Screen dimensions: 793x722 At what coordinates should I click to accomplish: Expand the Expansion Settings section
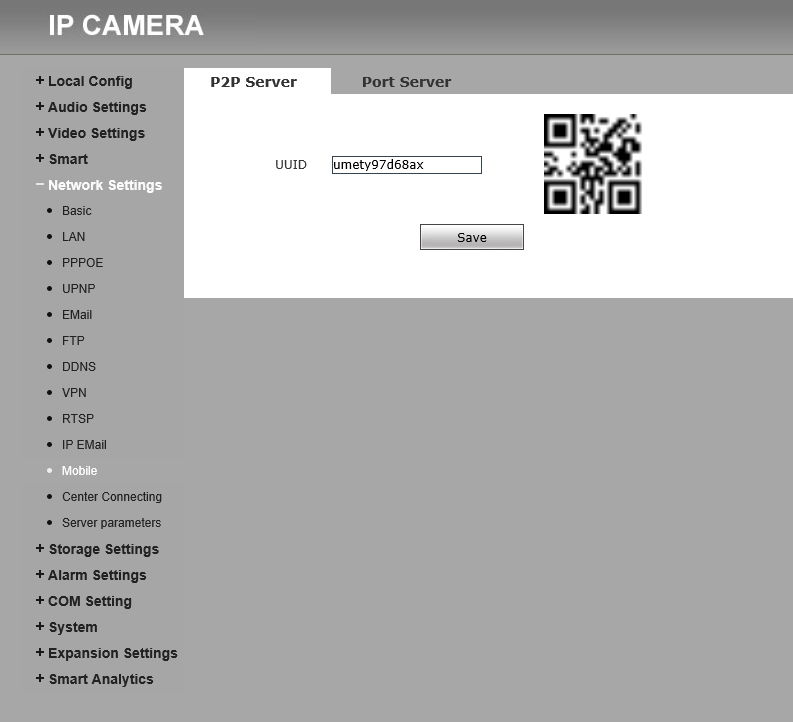point(106,653)
